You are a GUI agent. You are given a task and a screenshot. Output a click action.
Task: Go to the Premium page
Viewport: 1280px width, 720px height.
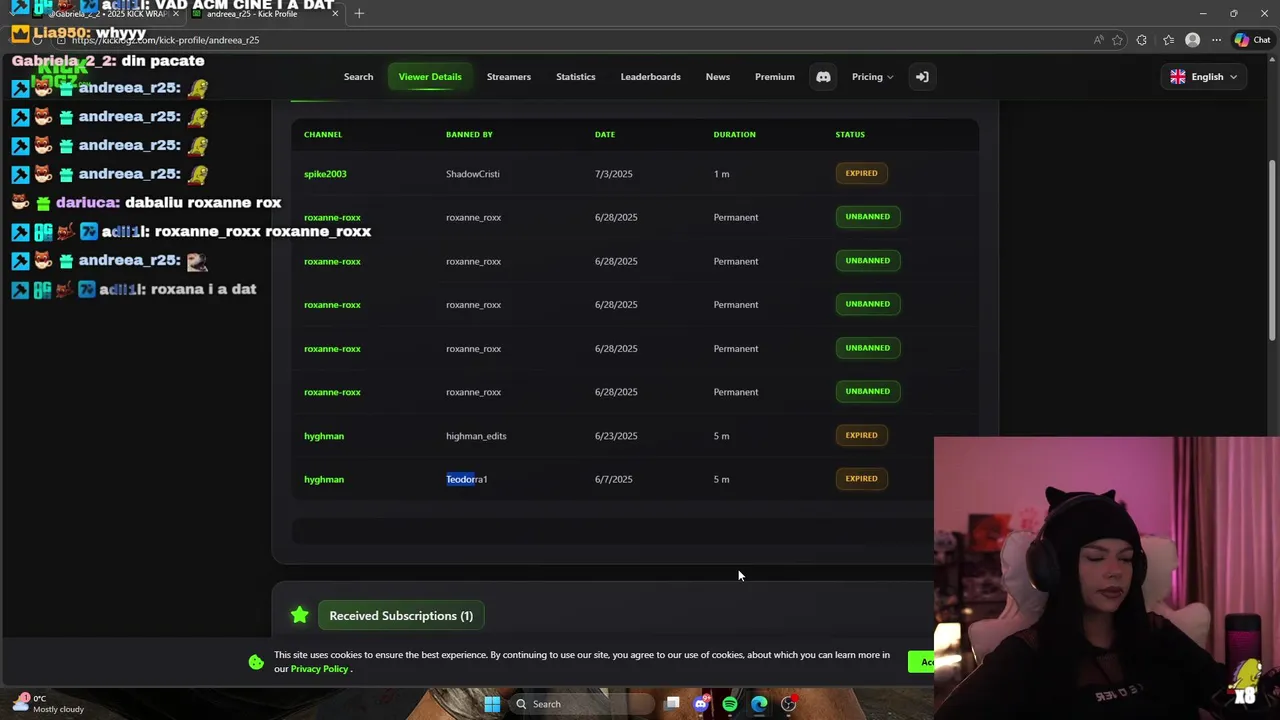(x=774, y=77)
